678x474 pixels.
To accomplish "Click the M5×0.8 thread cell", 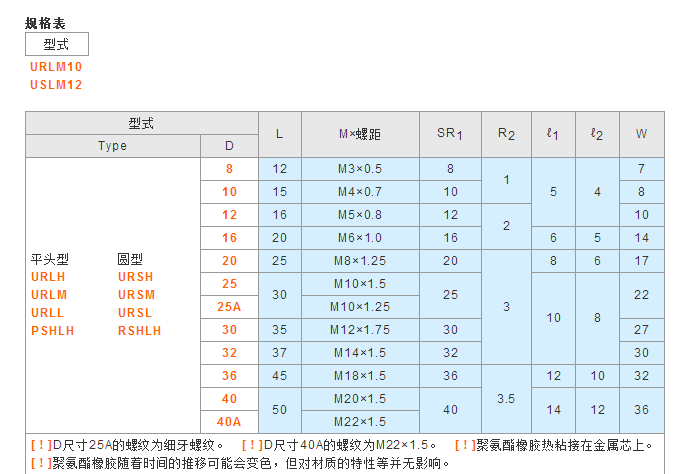I will (x=360, y=215).
